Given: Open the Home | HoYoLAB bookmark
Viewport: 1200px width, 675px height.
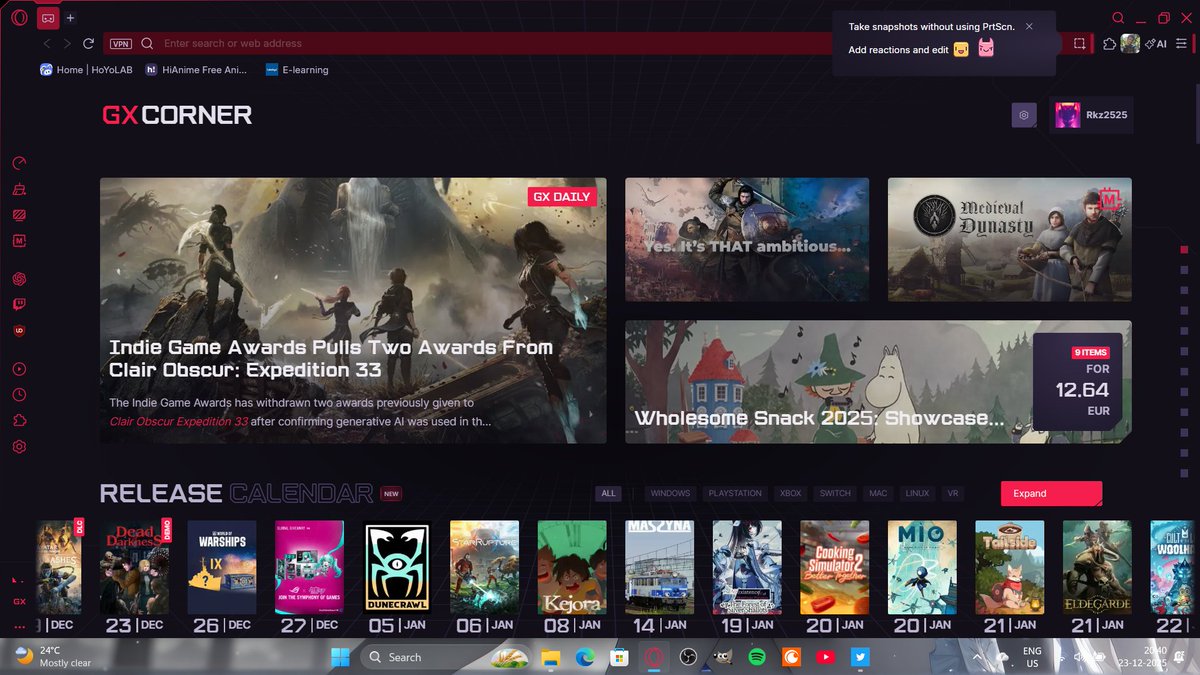Looking at the screenshot, I should pos(85,70).
